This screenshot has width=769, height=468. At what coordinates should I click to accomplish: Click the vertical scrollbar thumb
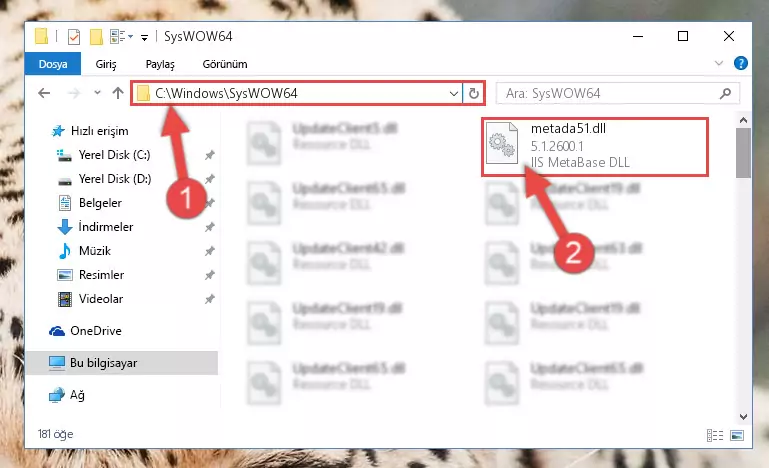click(x=743, y=153)
